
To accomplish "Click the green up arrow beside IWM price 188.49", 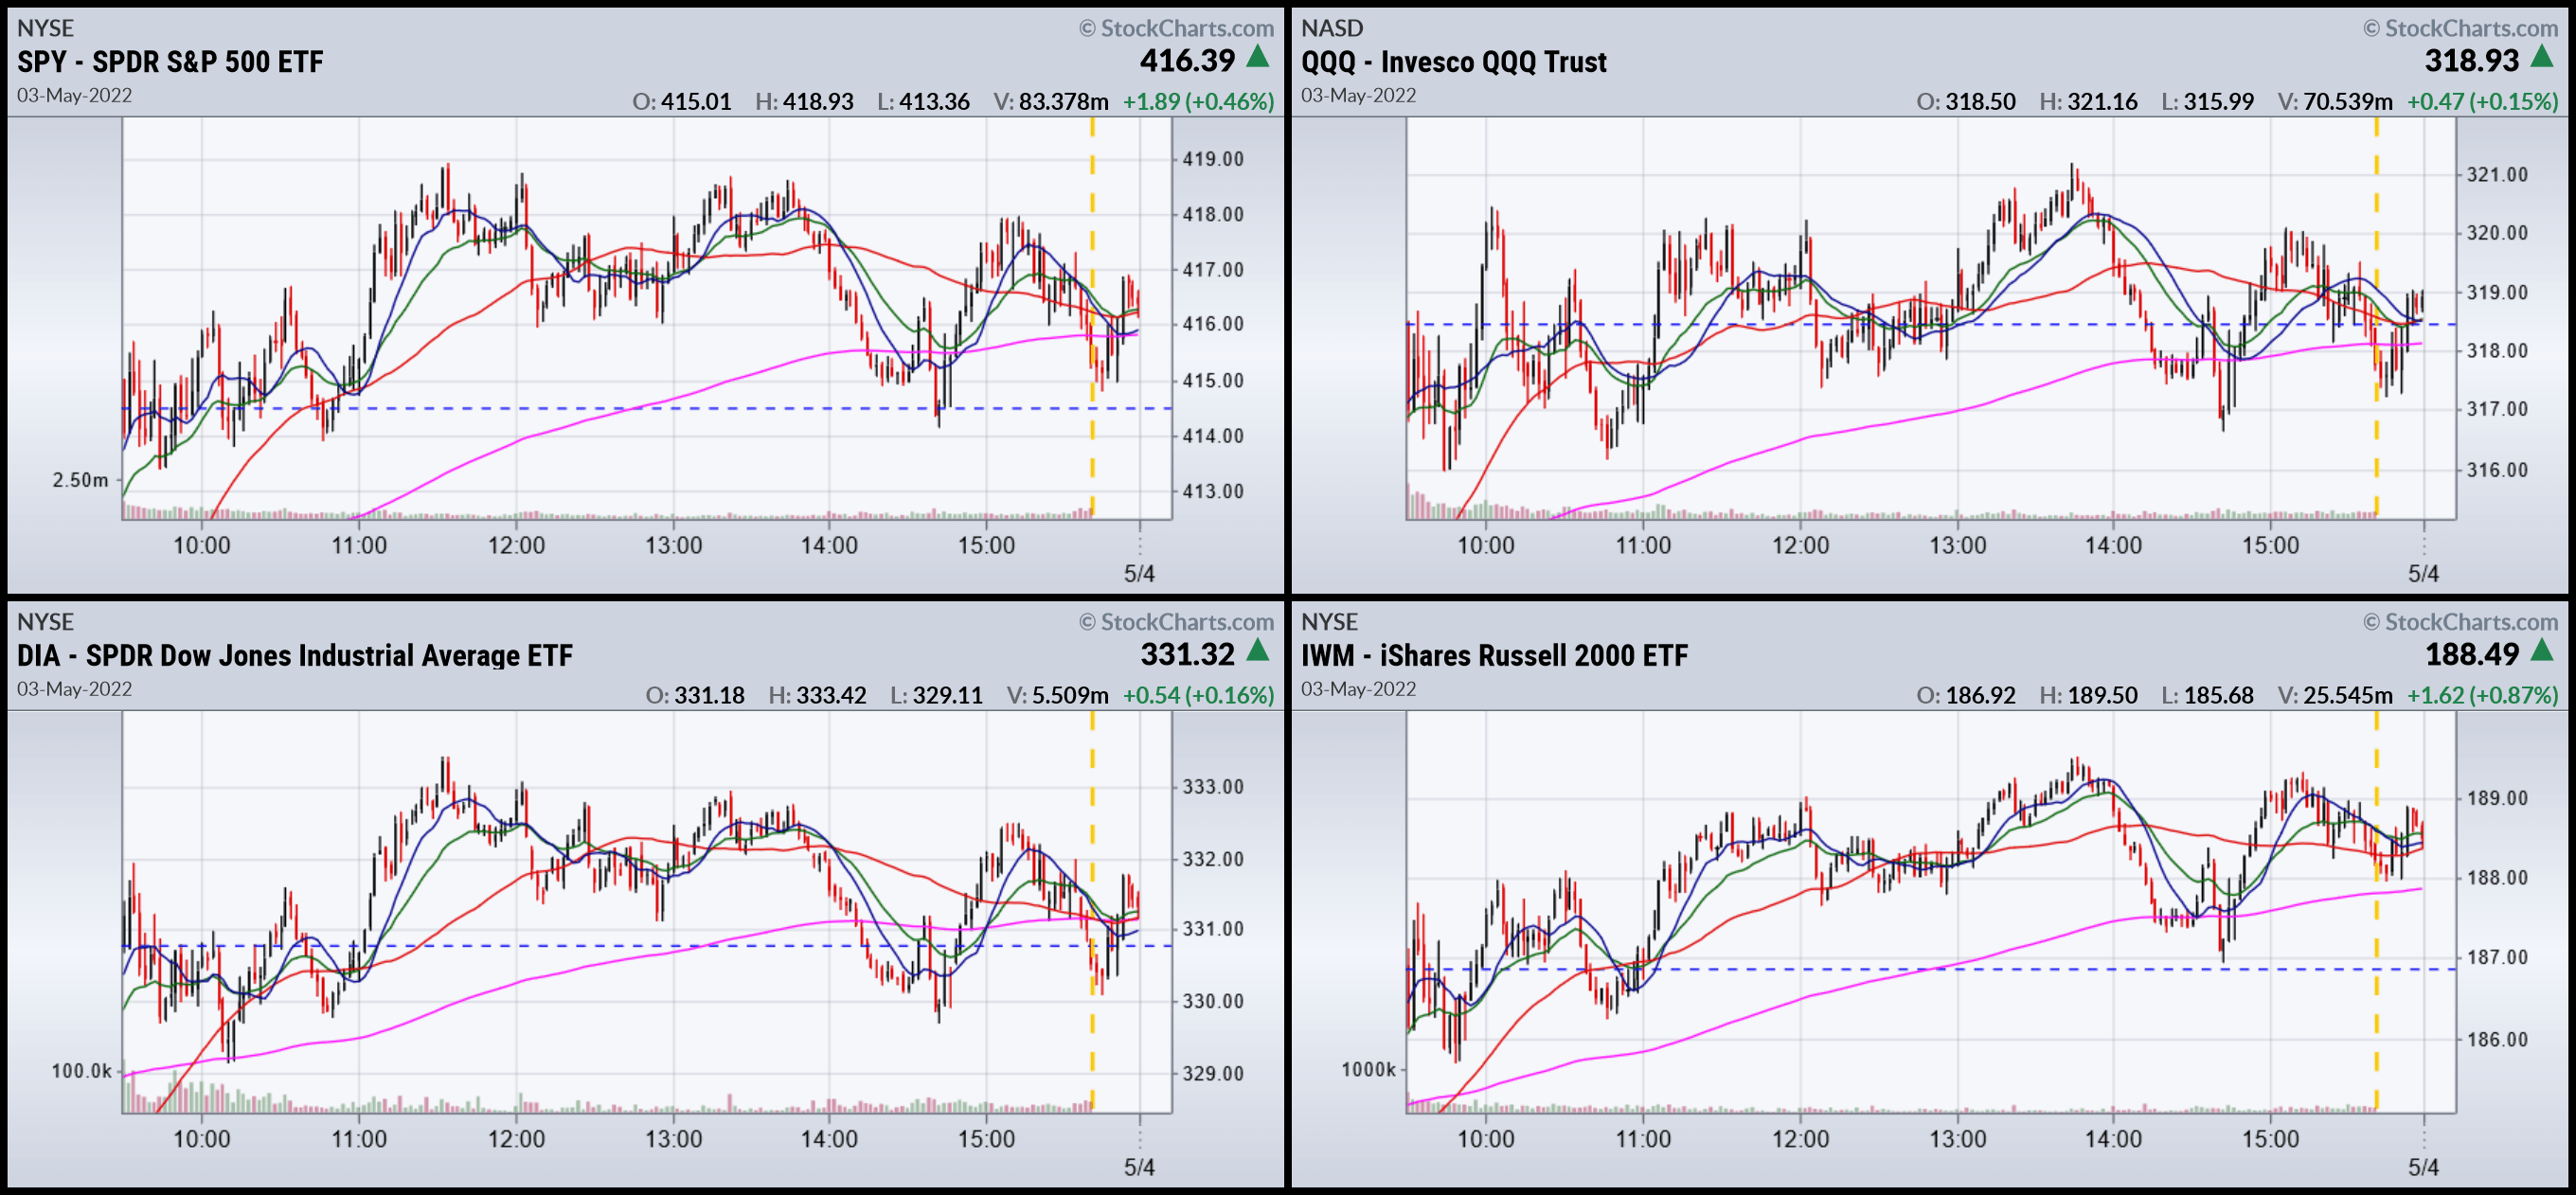I will click(2542, 651).
